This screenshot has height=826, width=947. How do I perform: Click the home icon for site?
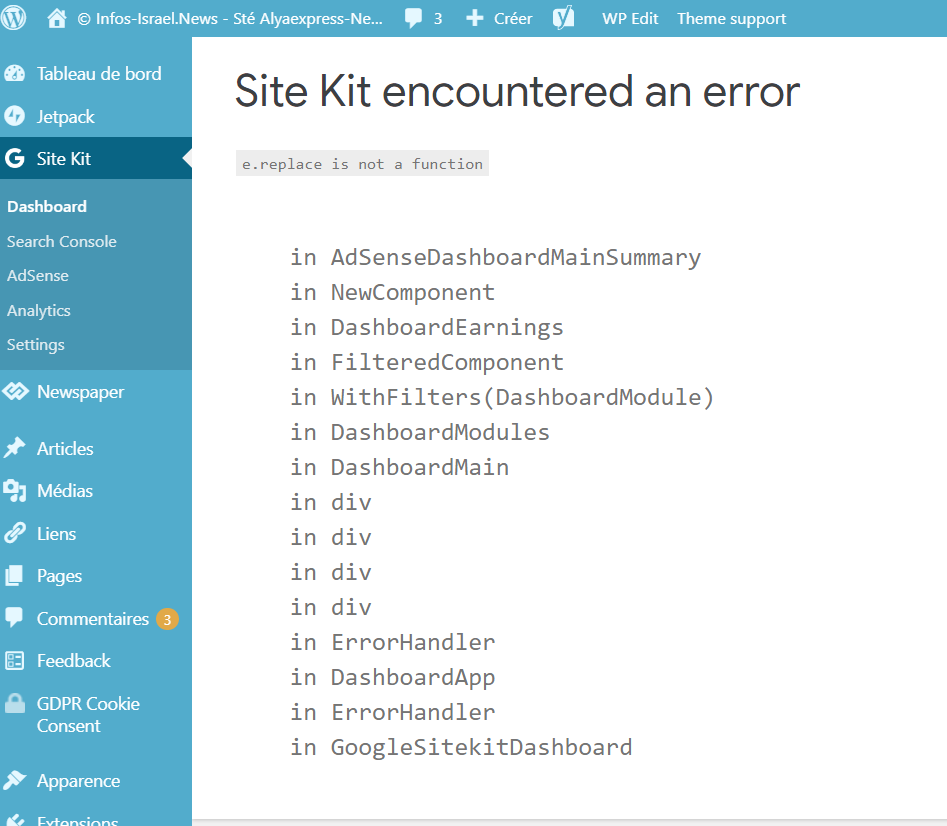click(x=57, y=18)
